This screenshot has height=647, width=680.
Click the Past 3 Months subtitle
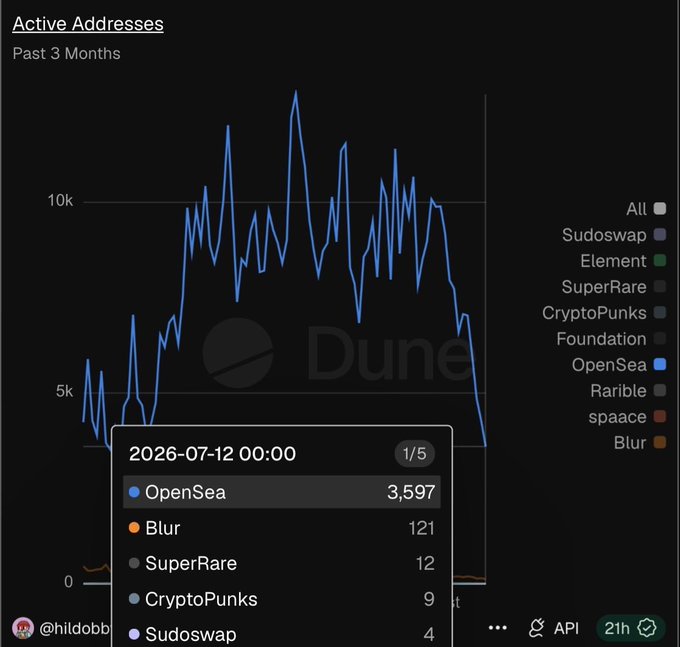pyautogui.click(x=66, y=54)
